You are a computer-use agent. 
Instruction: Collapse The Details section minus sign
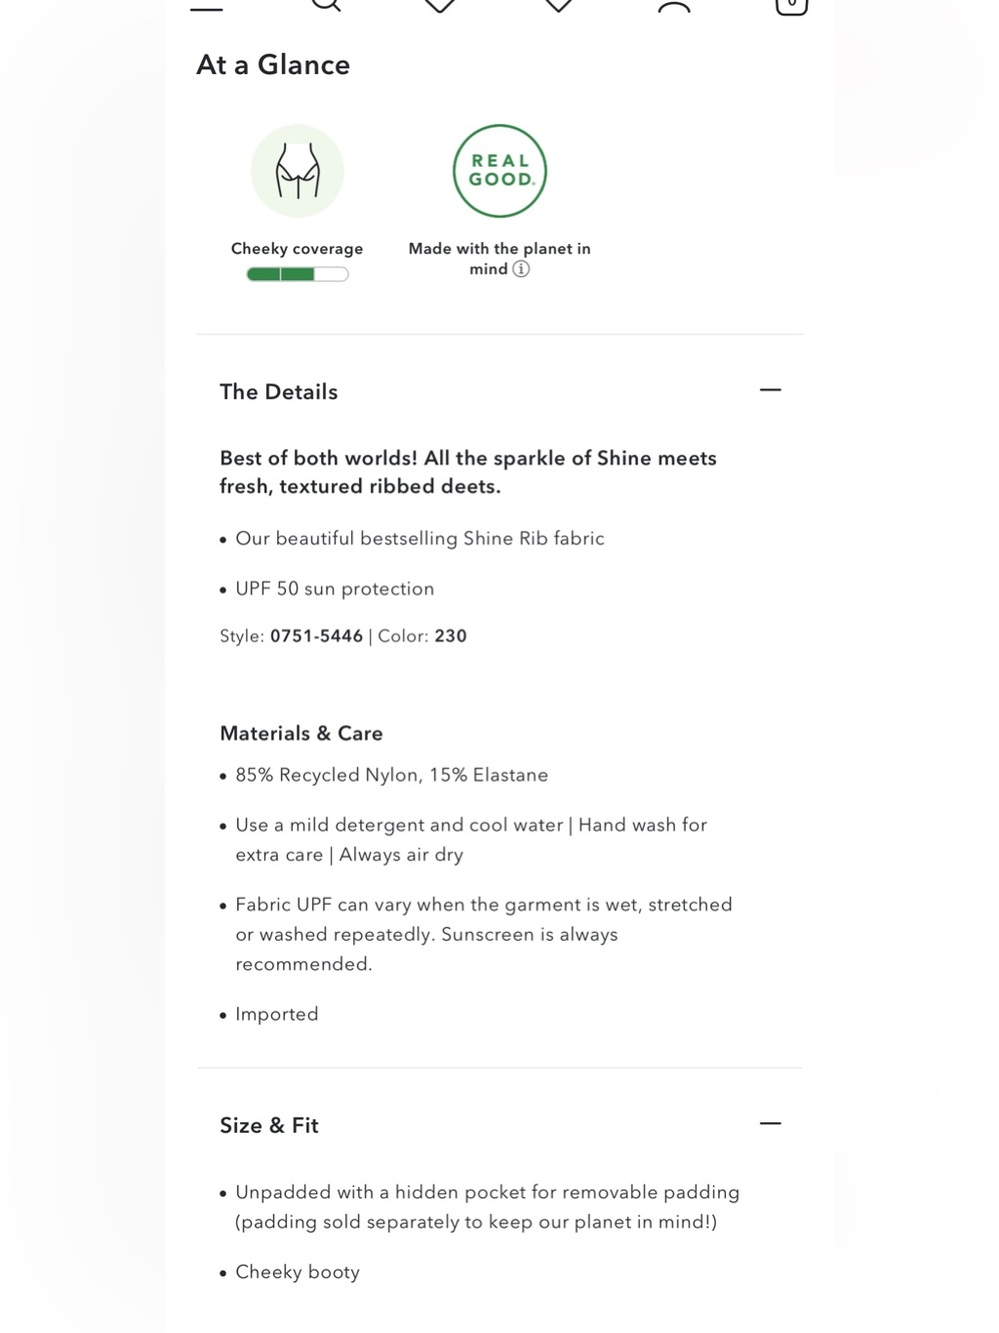(x=770, y=390)
